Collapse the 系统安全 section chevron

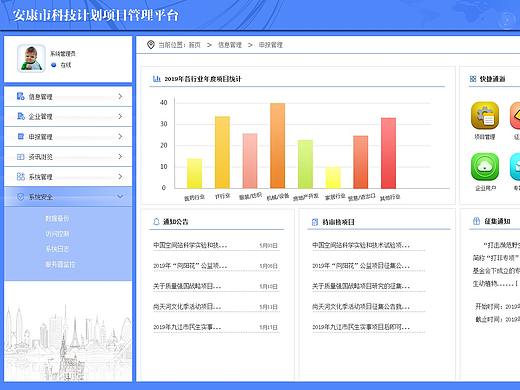[120, 197]
